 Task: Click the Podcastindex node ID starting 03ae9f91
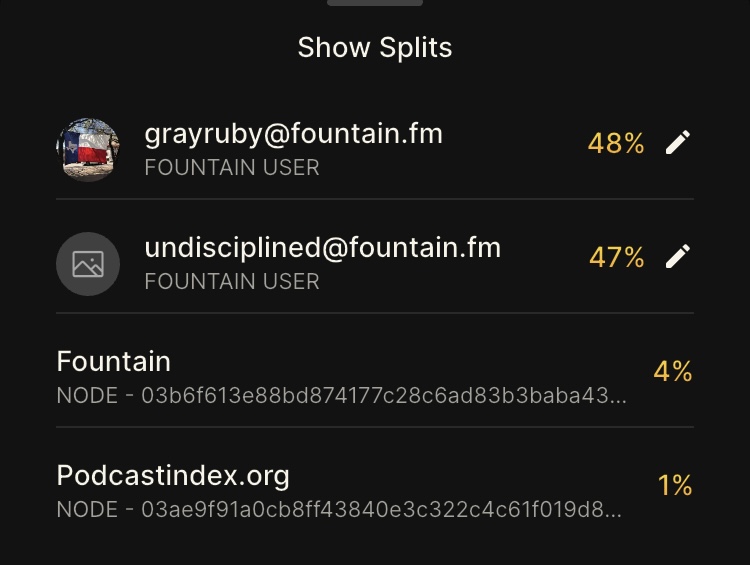click(x=338, y=509)
